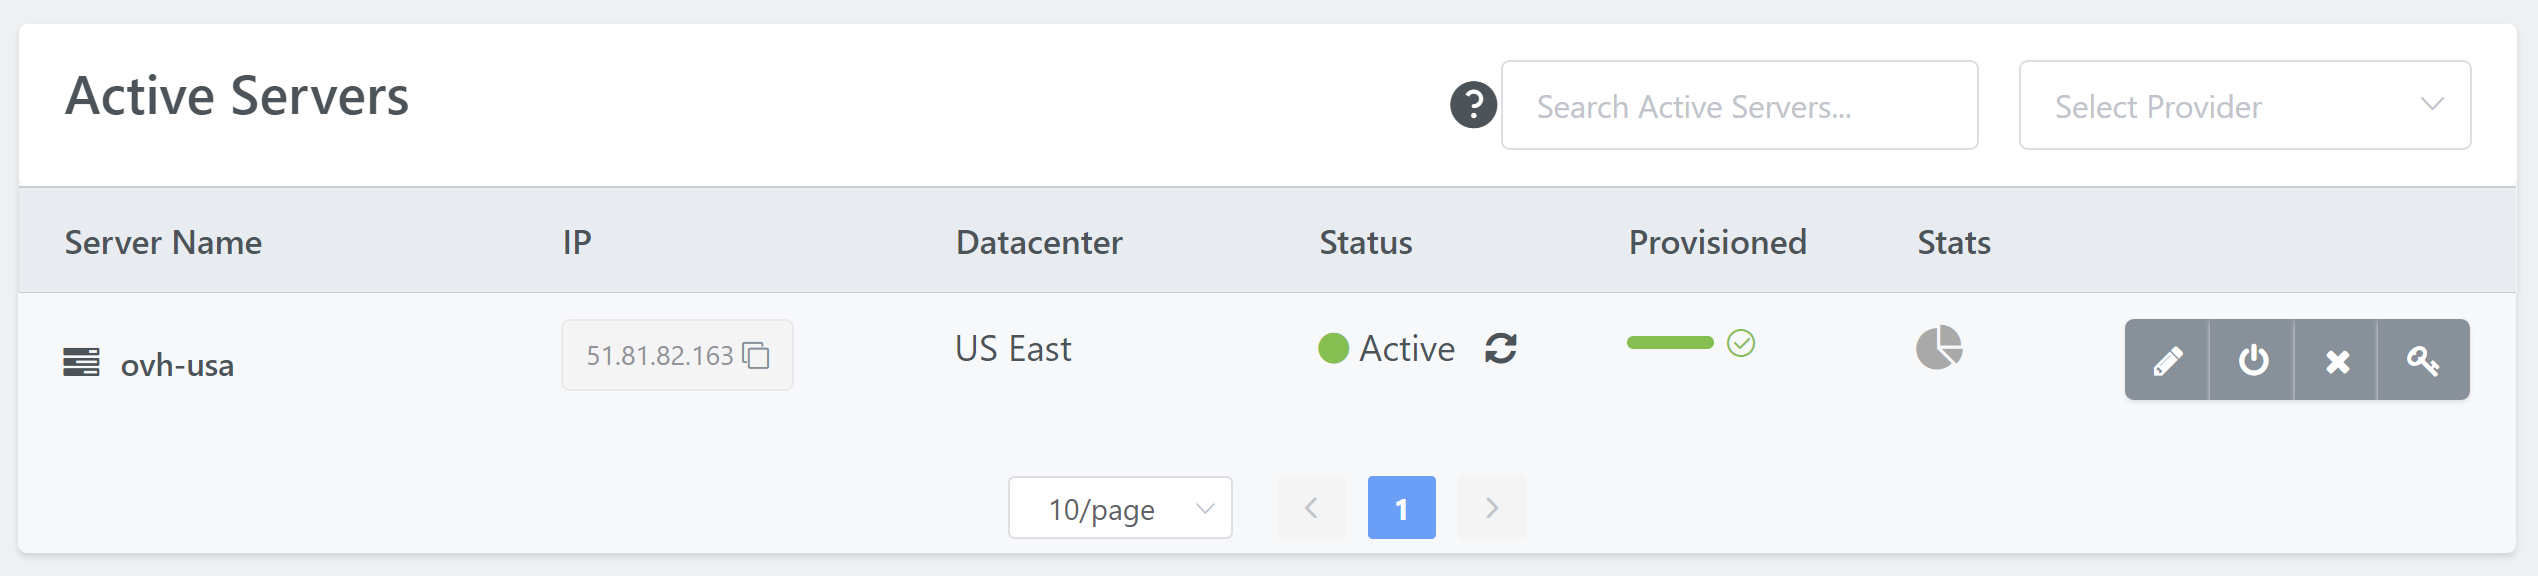The width and height of the screenshot is (2538, 576).
Task: Open the Select Provider dropdown
Action: coord(2245,105)
